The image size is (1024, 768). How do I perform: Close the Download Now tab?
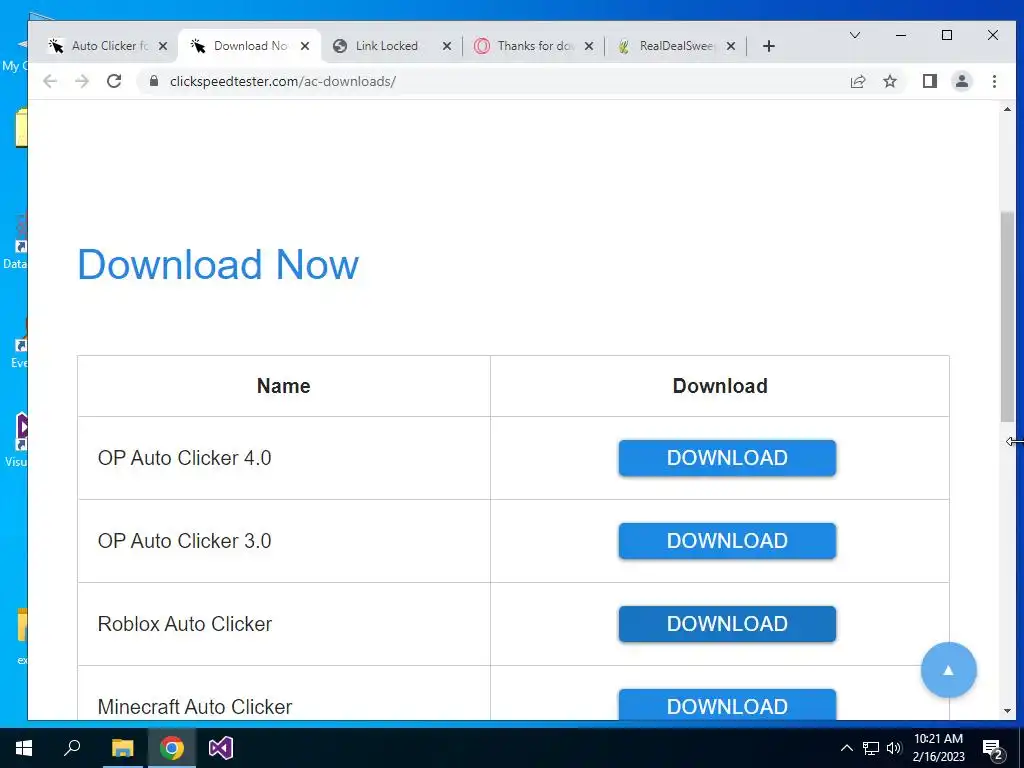[x=304, y=46]
